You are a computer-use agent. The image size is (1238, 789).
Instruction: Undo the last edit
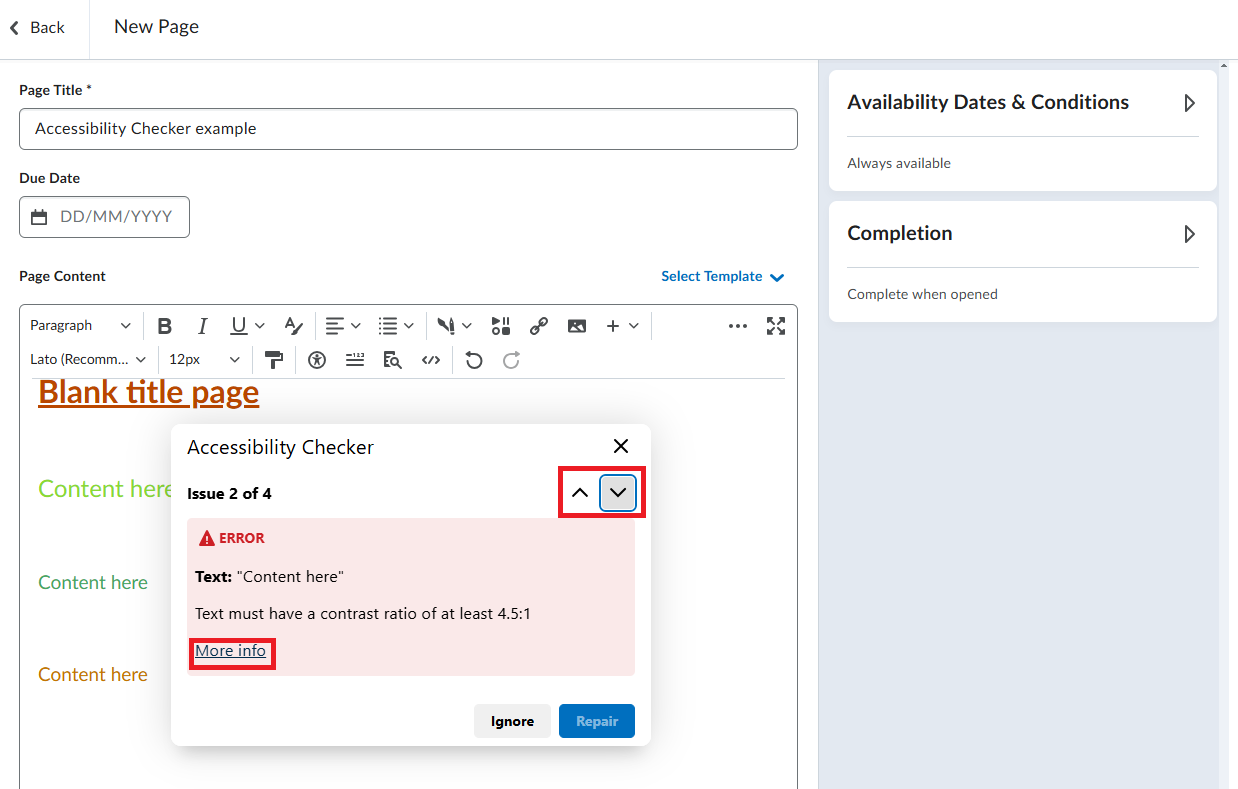474,360
